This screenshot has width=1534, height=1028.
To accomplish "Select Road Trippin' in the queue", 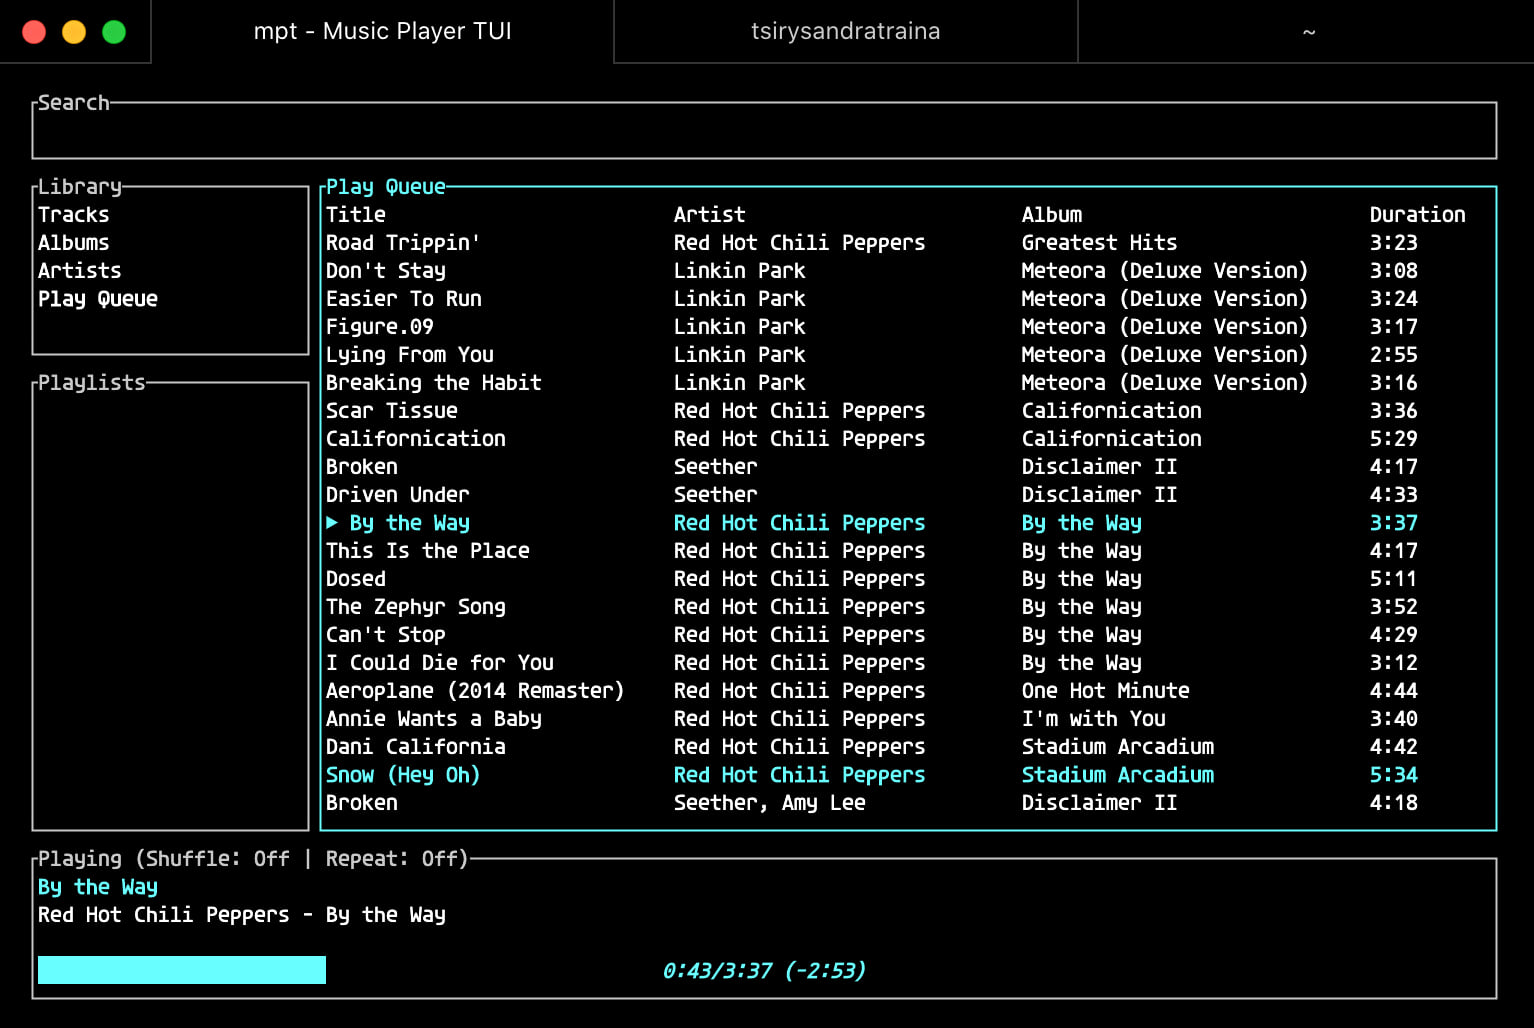I will (908, 243).
